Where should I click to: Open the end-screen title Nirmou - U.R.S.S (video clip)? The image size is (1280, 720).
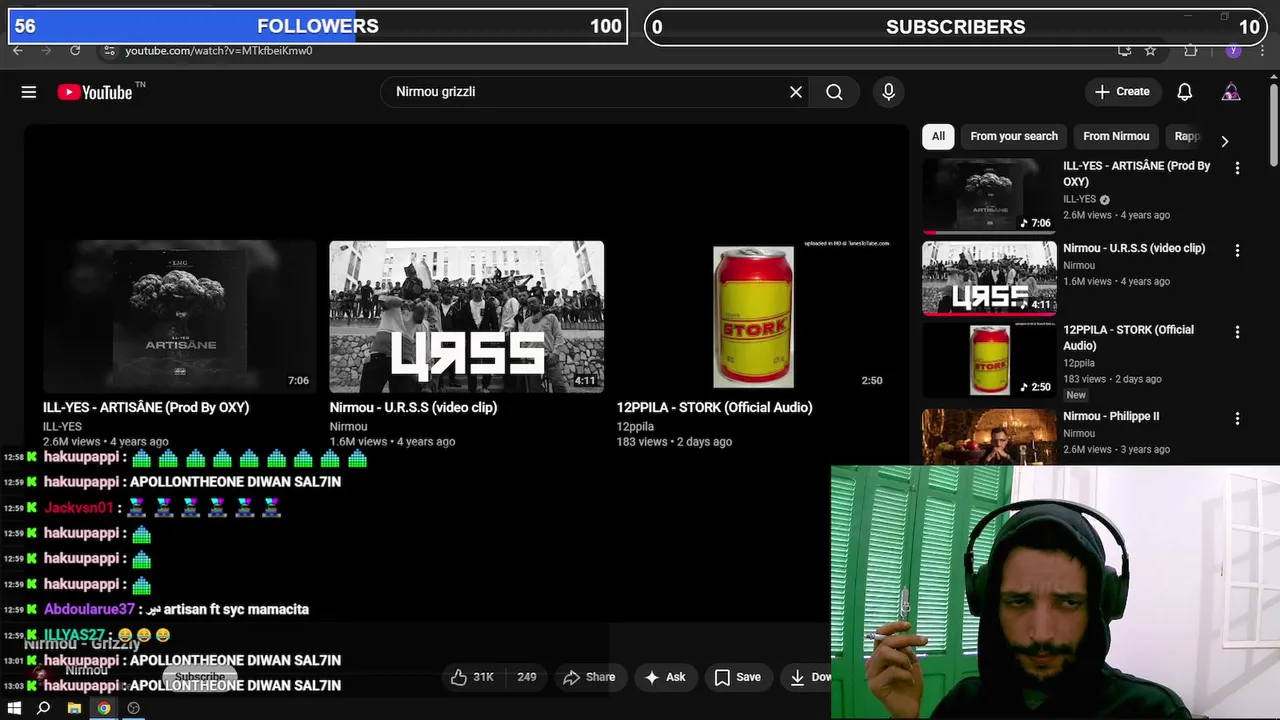click(x=413, y=407)
